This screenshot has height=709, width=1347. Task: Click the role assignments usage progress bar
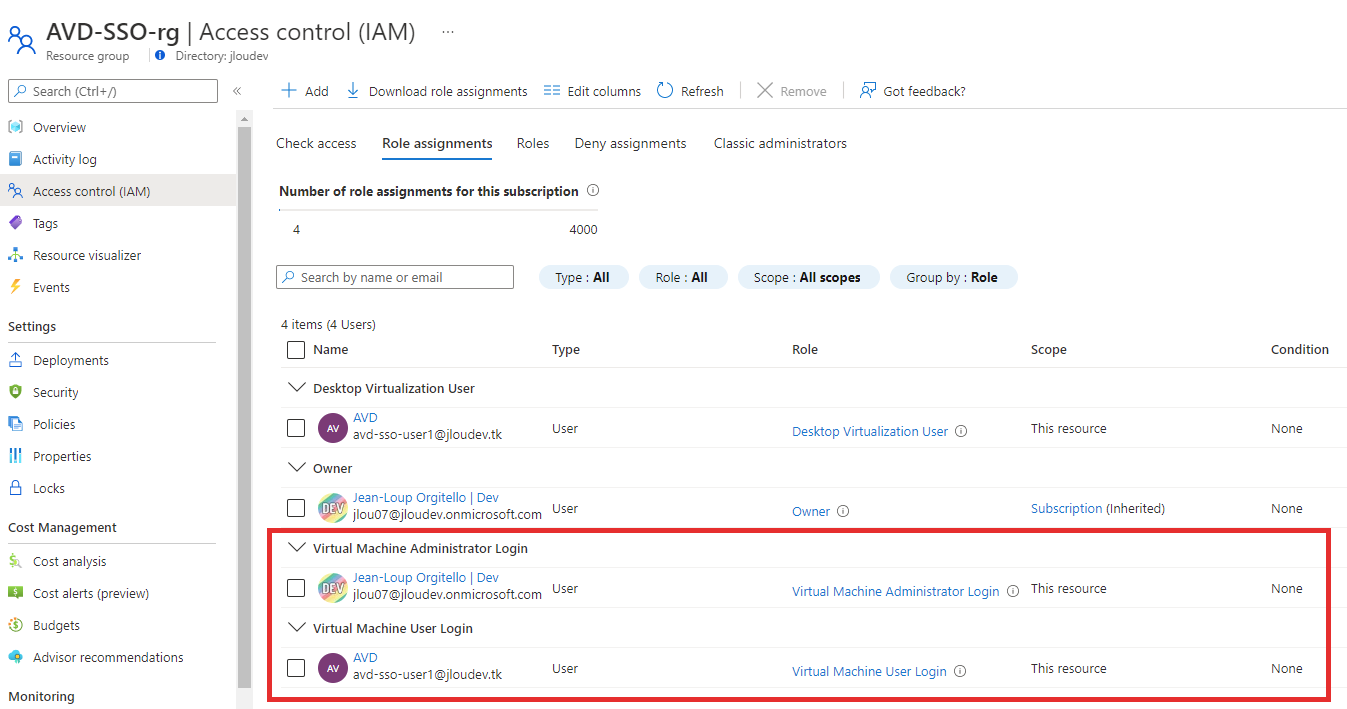point(438,210)
